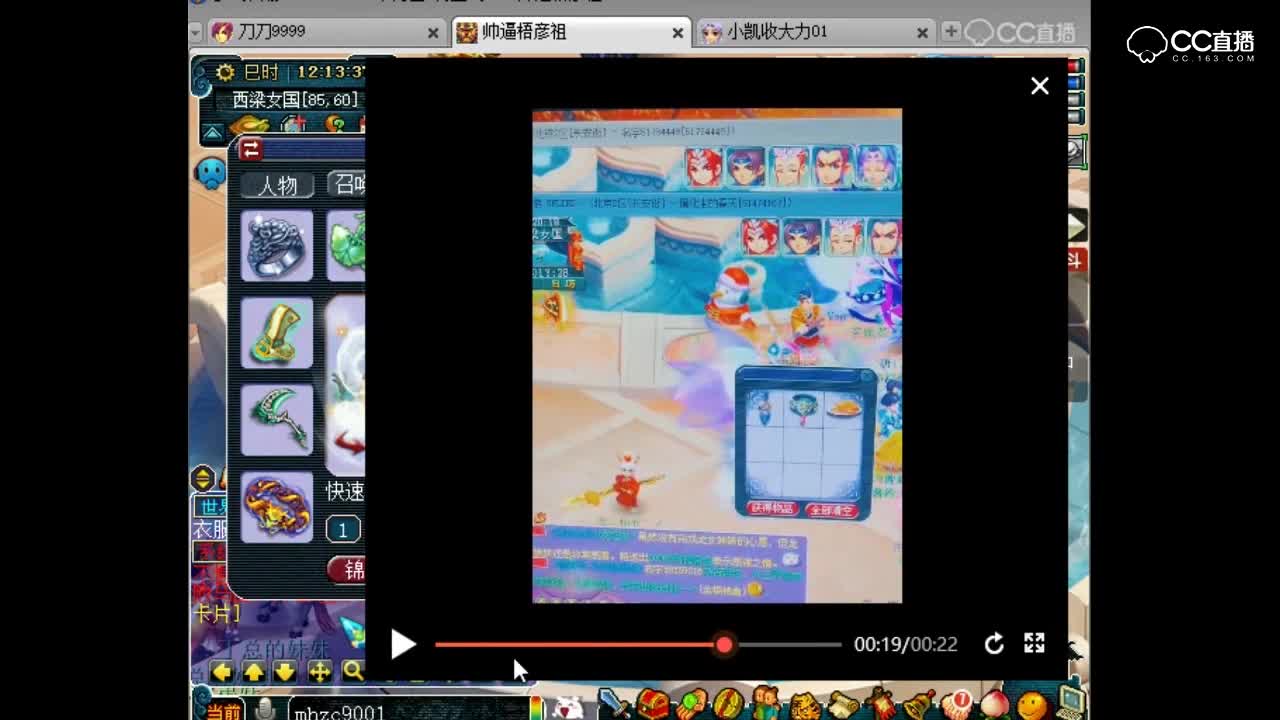Play the paused video

(x=403, y=644)
